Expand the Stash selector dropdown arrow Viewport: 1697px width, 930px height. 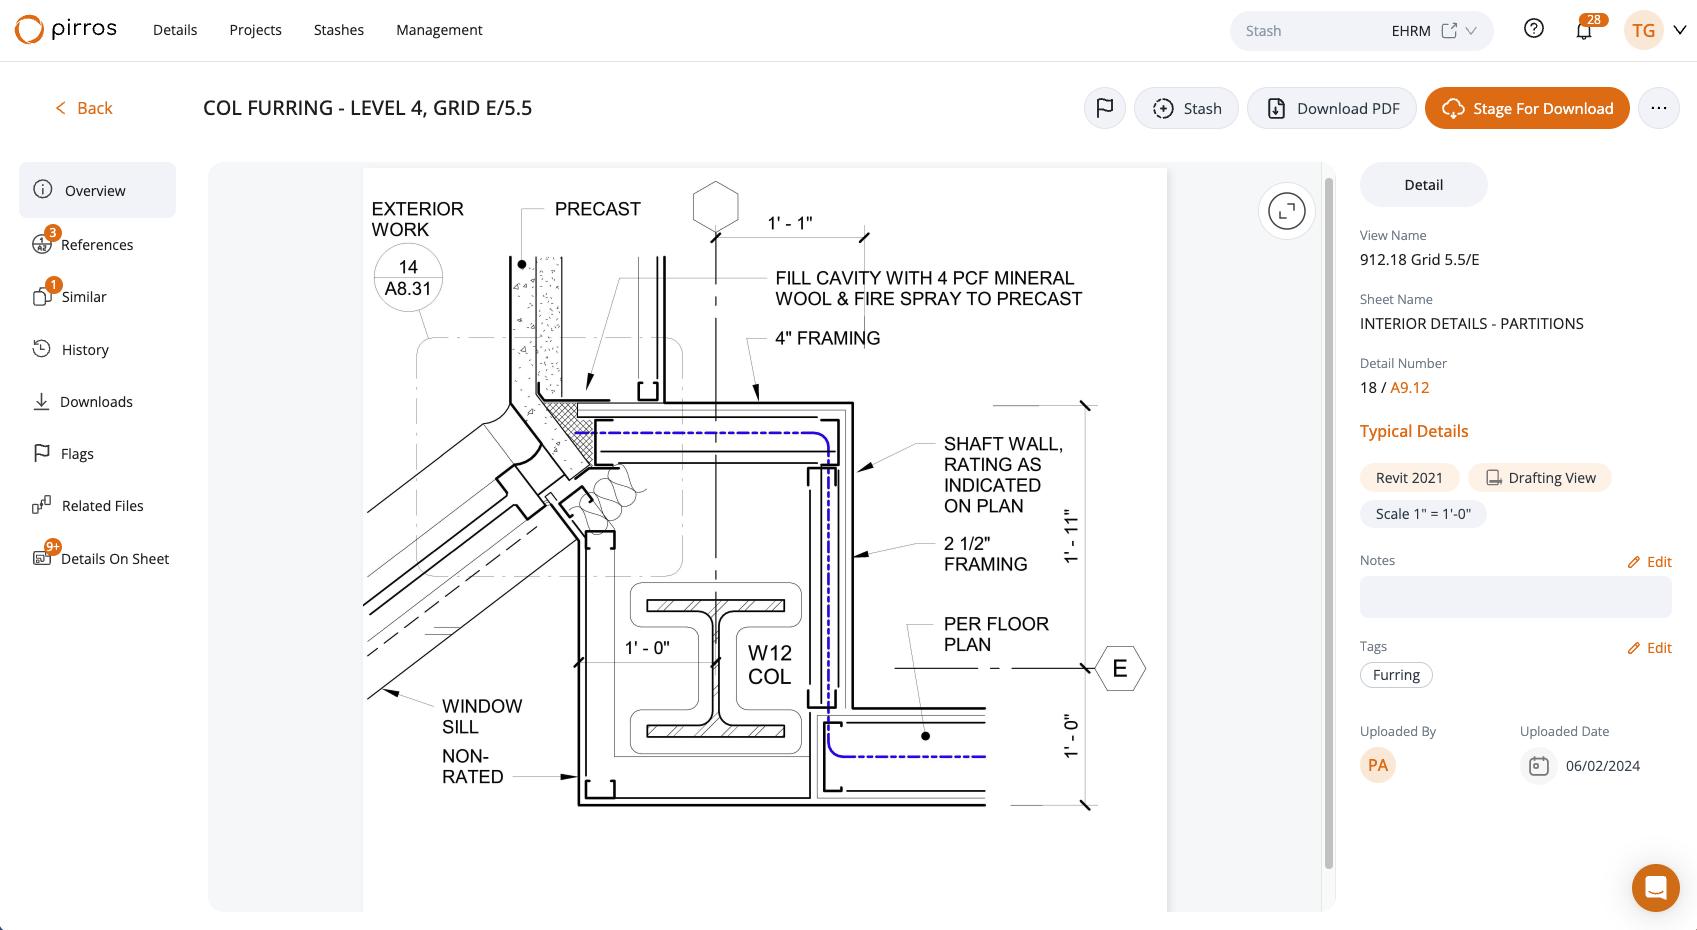[1471, 30]
